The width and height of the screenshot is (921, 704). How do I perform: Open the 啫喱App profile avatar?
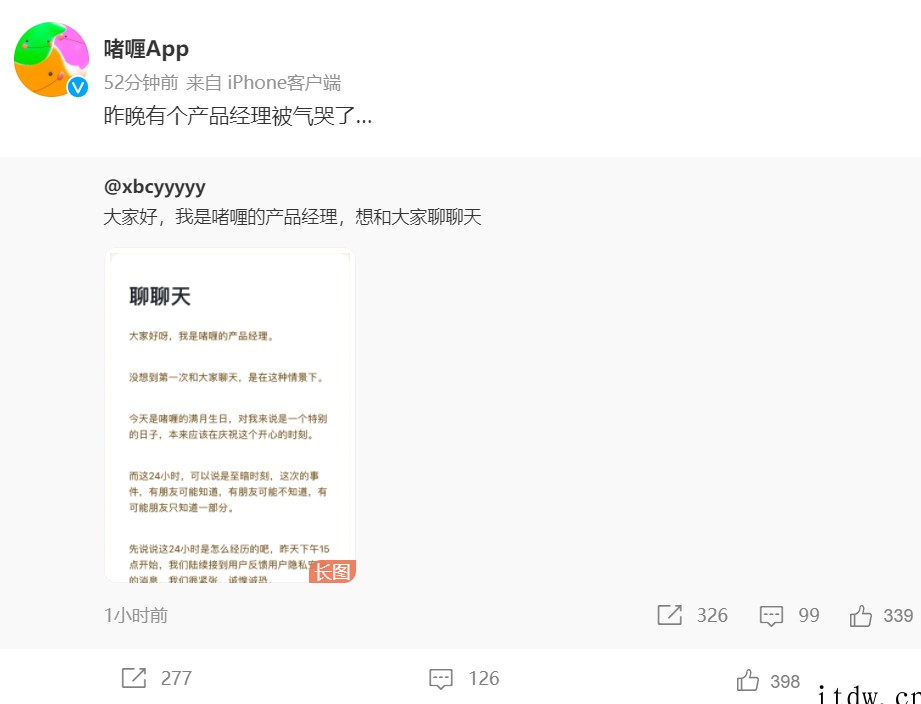pyautogui.click(x=51, y=59)
